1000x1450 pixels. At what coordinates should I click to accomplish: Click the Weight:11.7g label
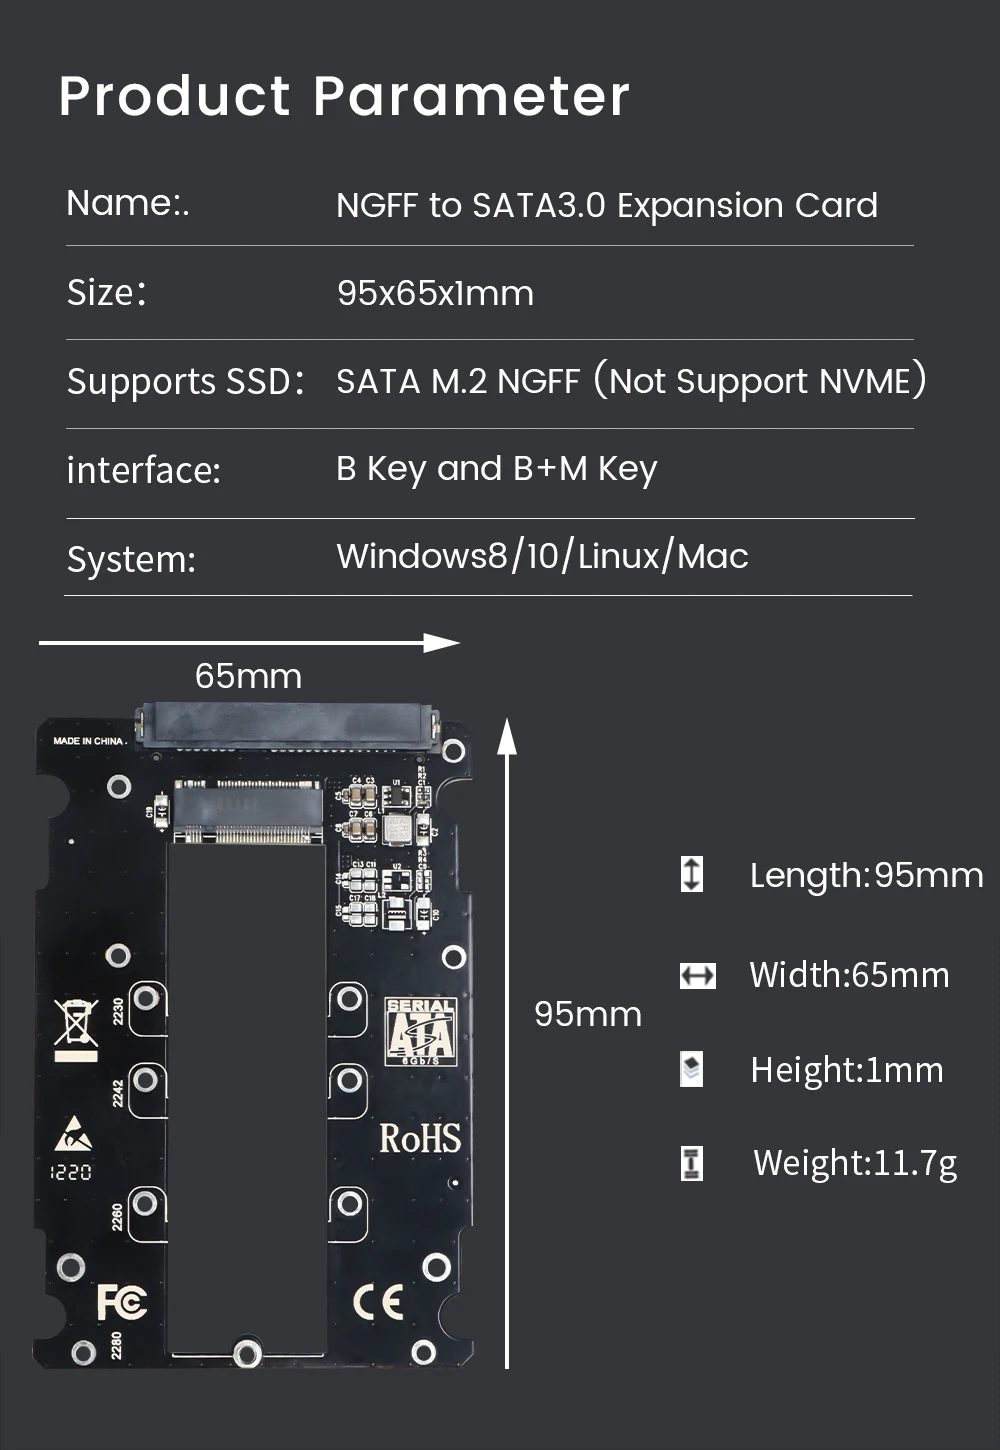pyautogui.click(x=855, y=1164)
